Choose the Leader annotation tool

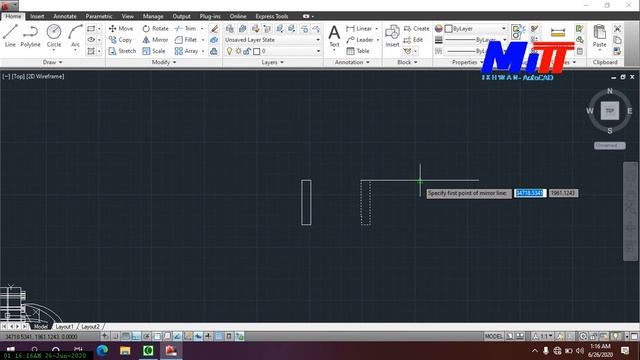coord(360,40)
